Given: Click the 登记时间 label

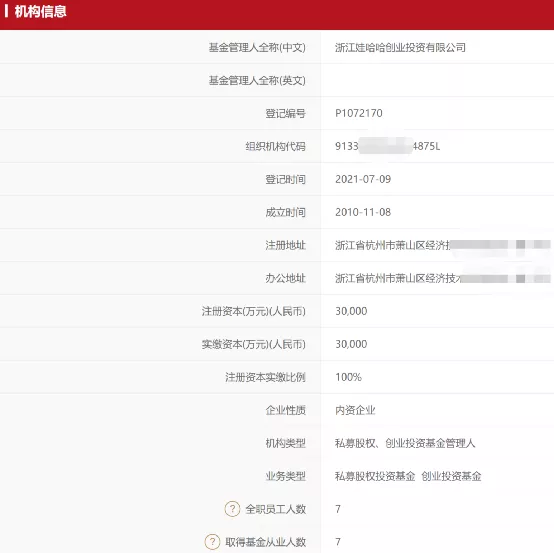Looking at the screenshot, I should 285,180.
